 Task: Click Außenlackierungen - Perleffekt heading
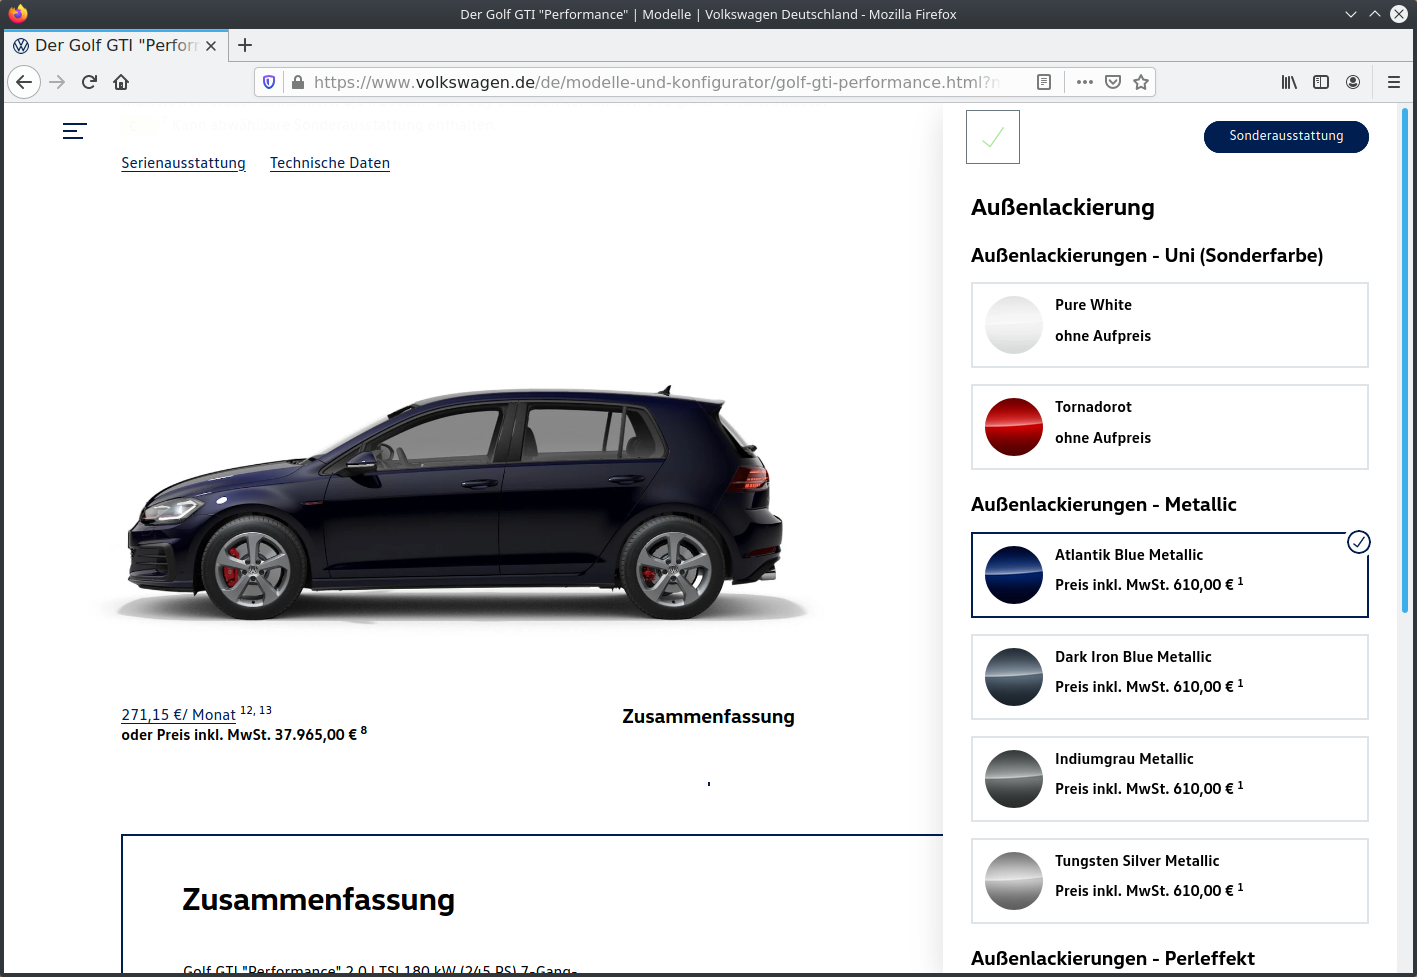click(1113, 959)
